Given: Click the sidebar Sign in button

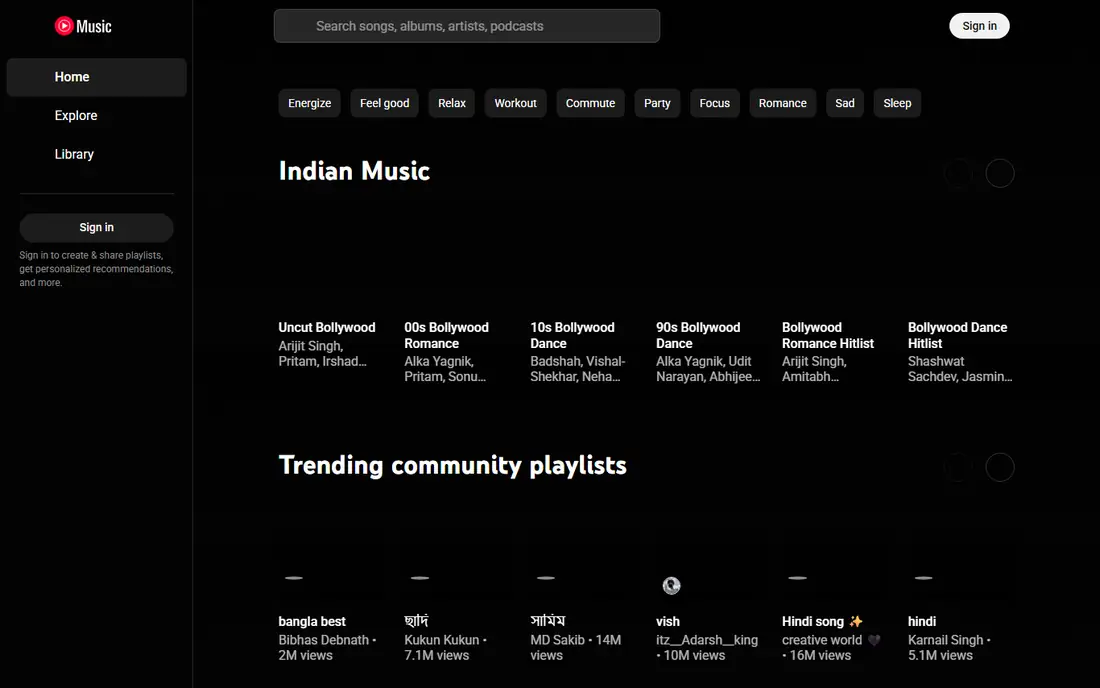Looking at the screenshot, I should [97, 227].
